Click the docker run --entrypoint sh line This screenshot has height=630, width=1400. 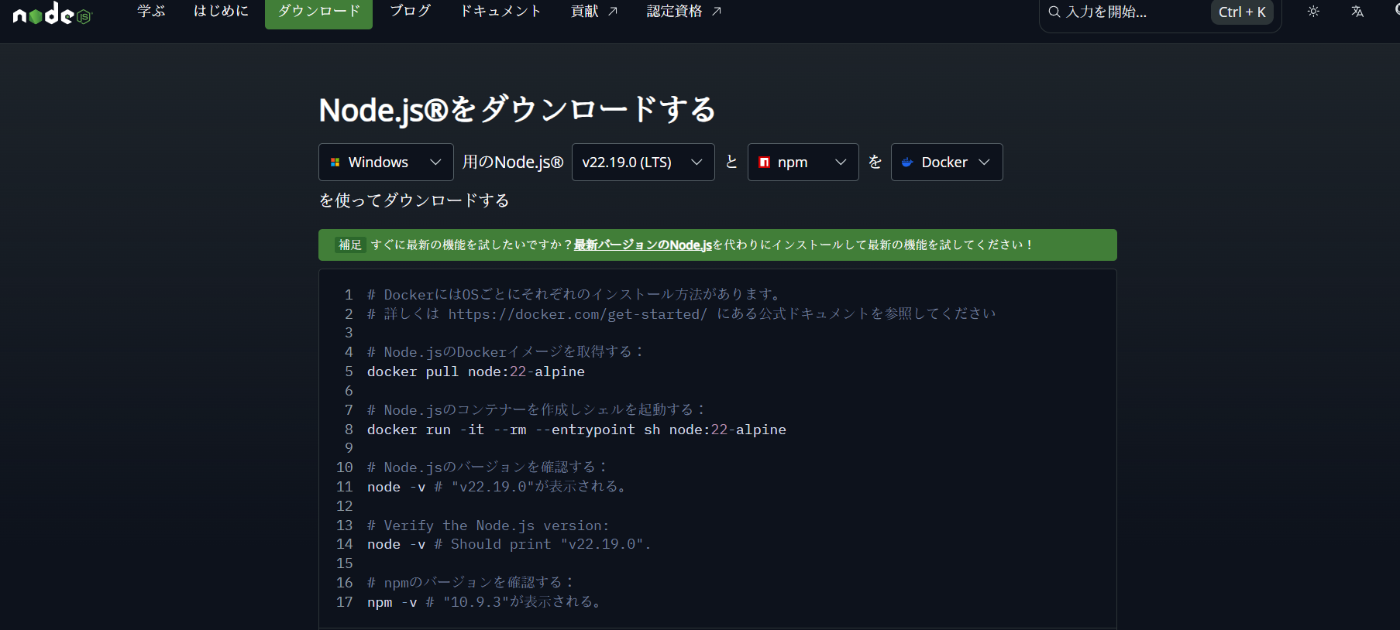577,429
